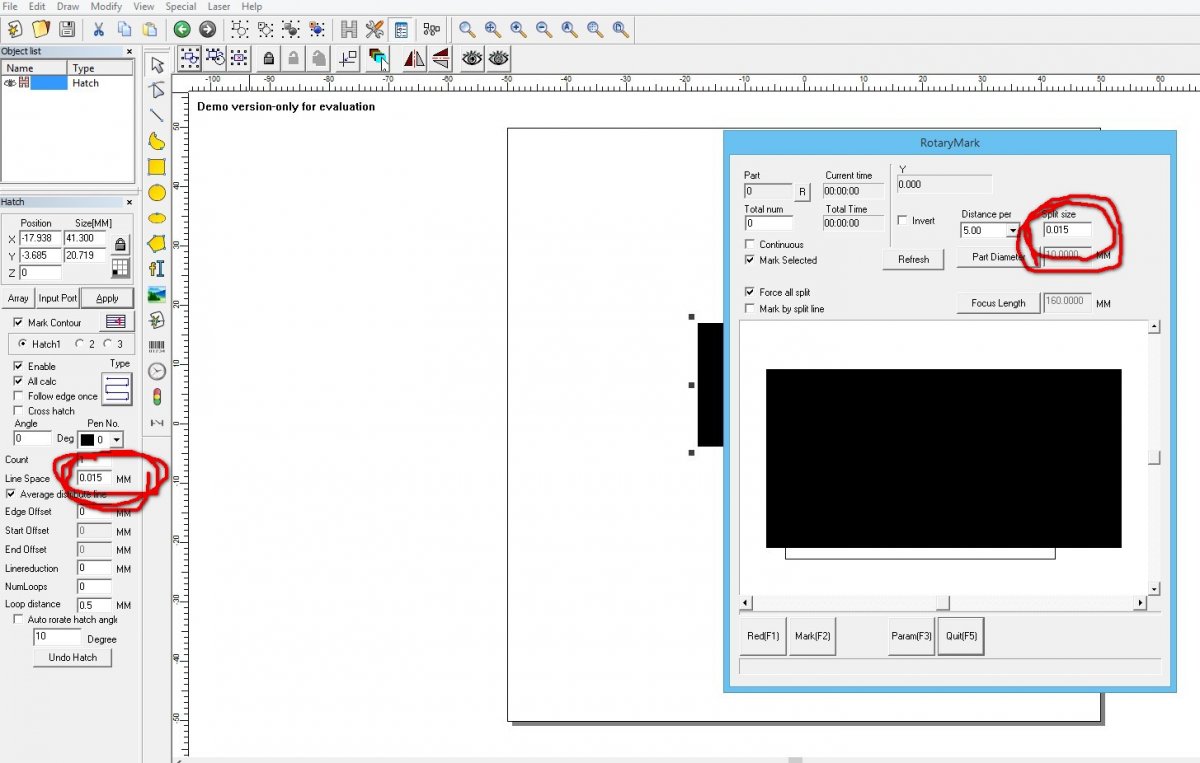Open the bitmap image import tool

157,295
